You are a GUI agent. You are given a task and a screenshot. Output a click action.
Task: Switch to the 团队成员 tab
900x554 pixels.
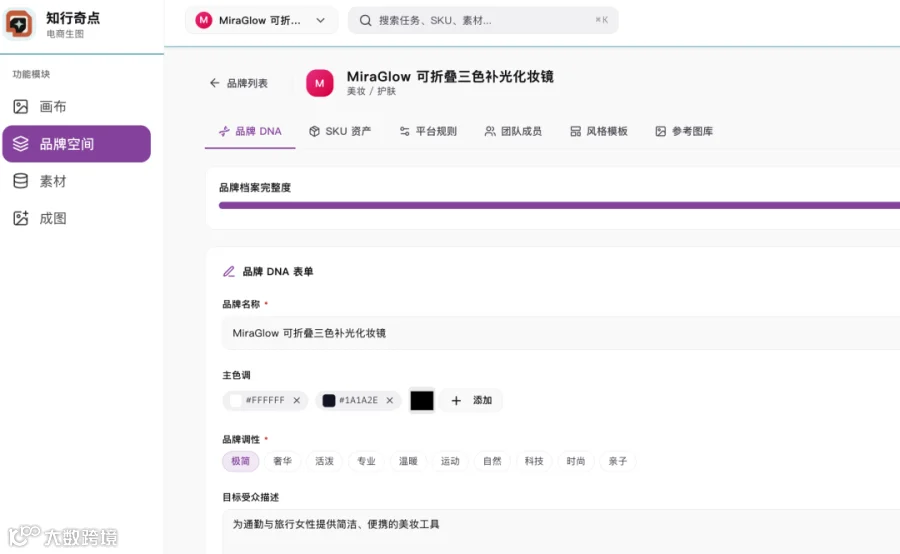(x=513, y=131)
